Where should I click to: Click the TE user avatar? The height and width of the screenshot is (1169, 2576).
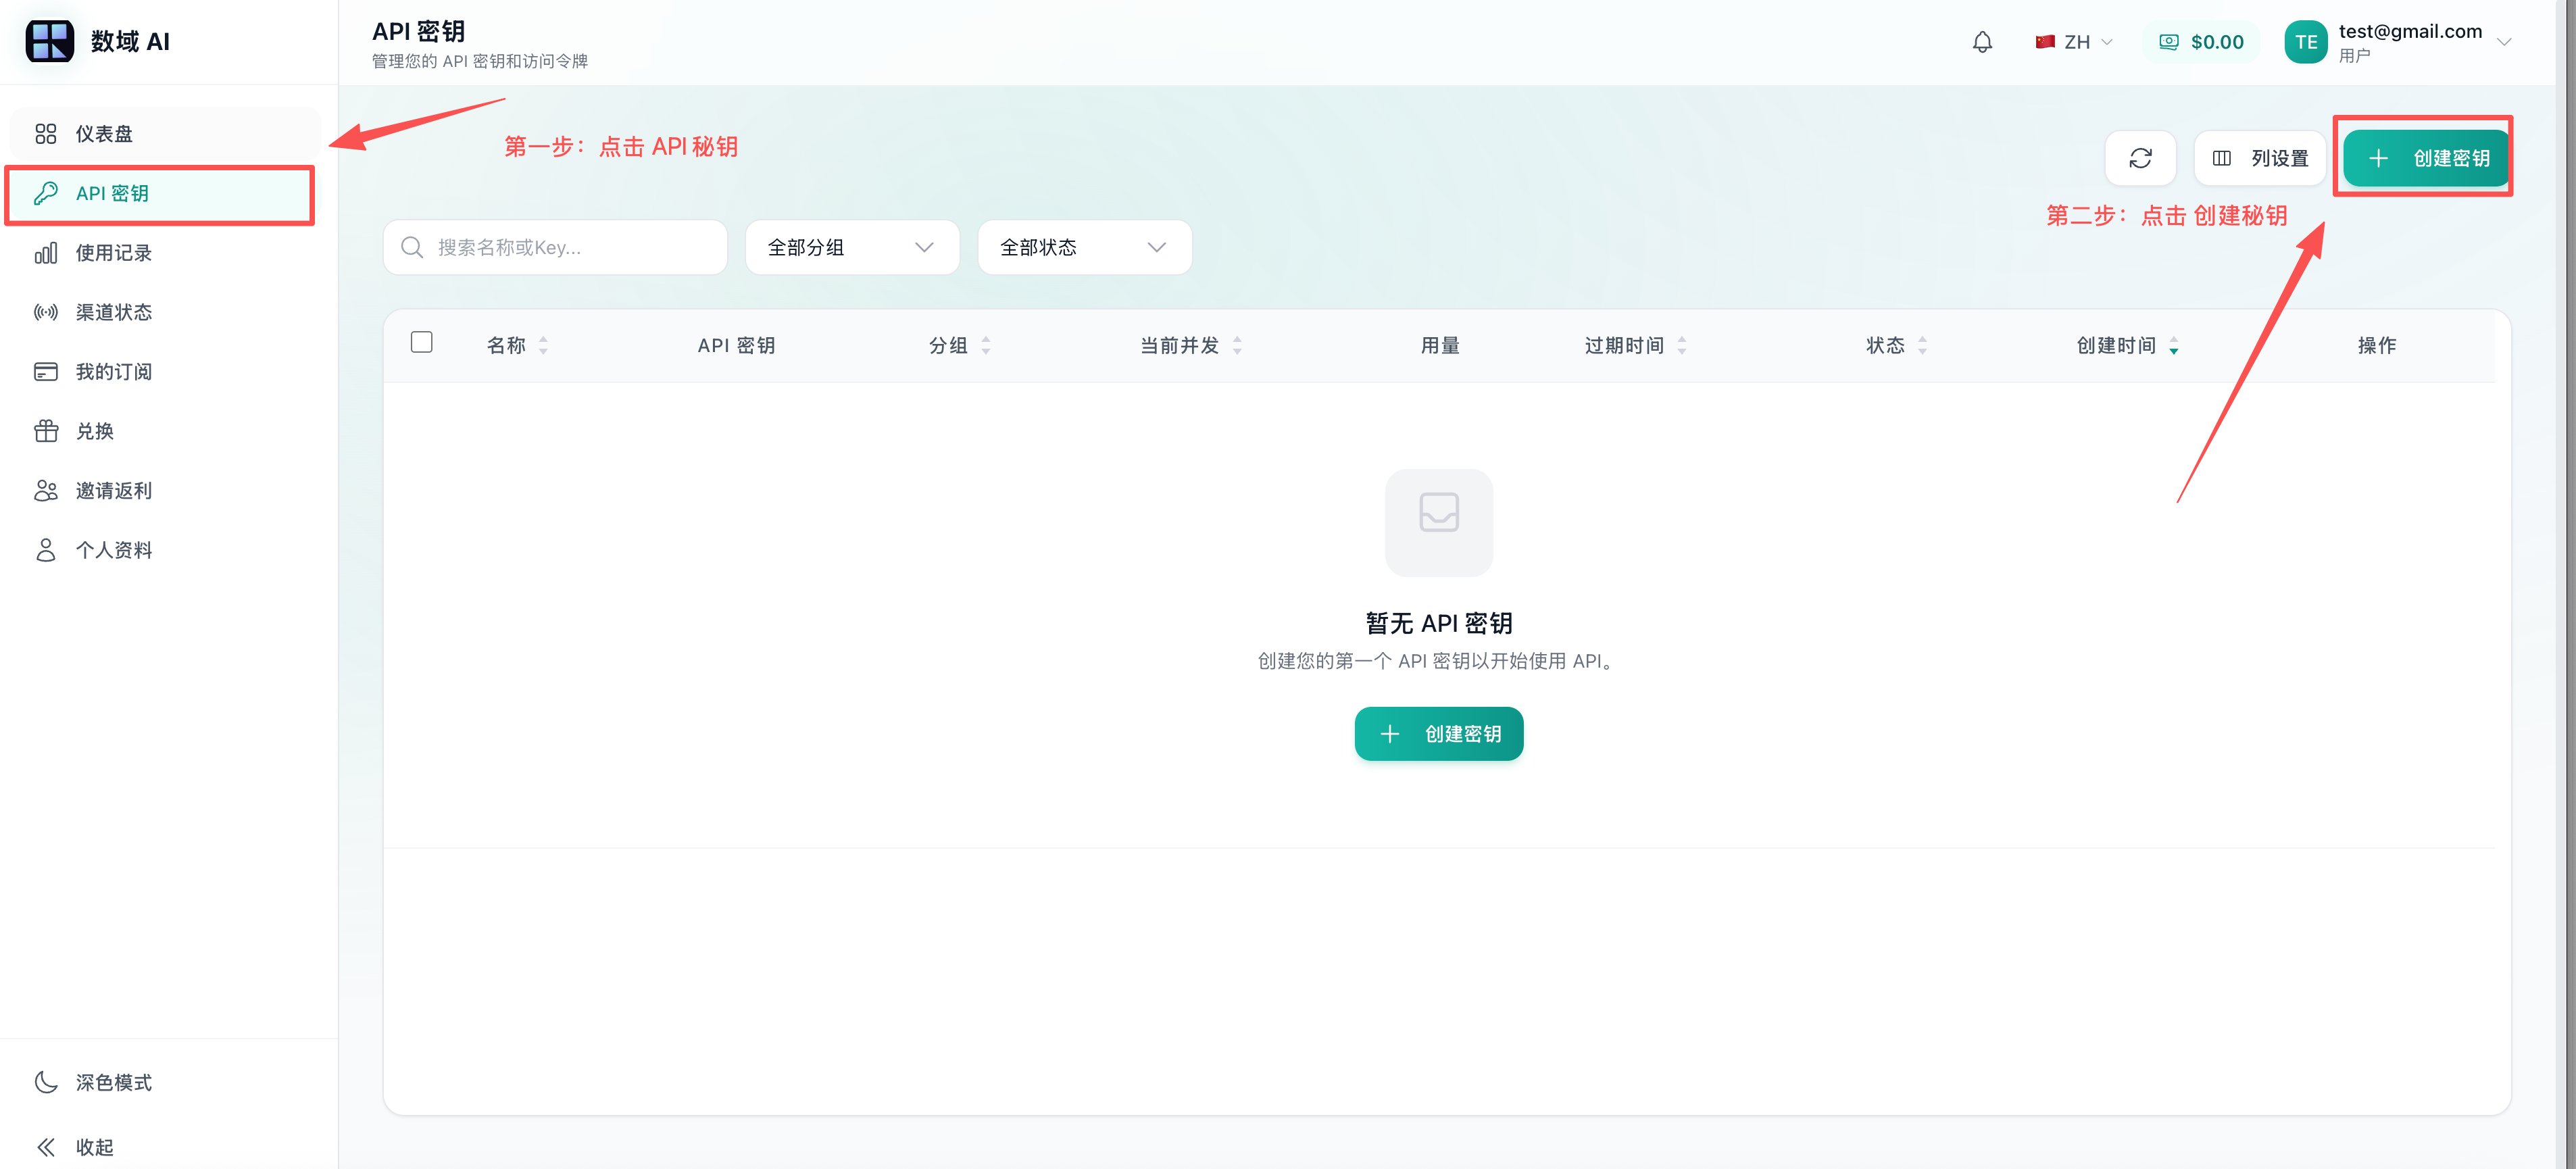tap(2306, 42)
